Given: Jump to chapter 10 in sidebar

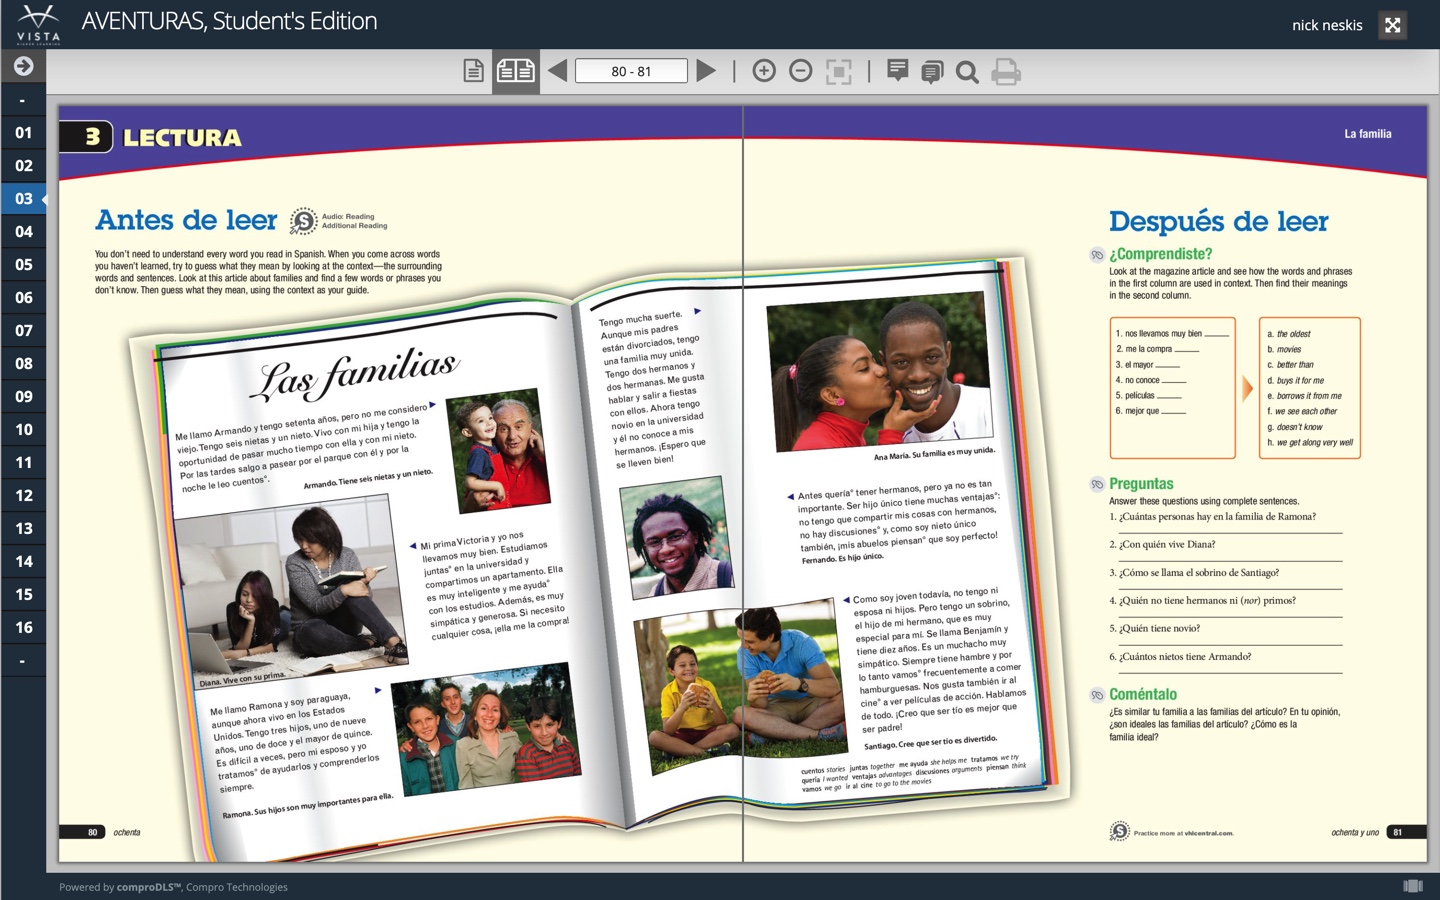Looking at the screenshot, I should tap(24, 430).
